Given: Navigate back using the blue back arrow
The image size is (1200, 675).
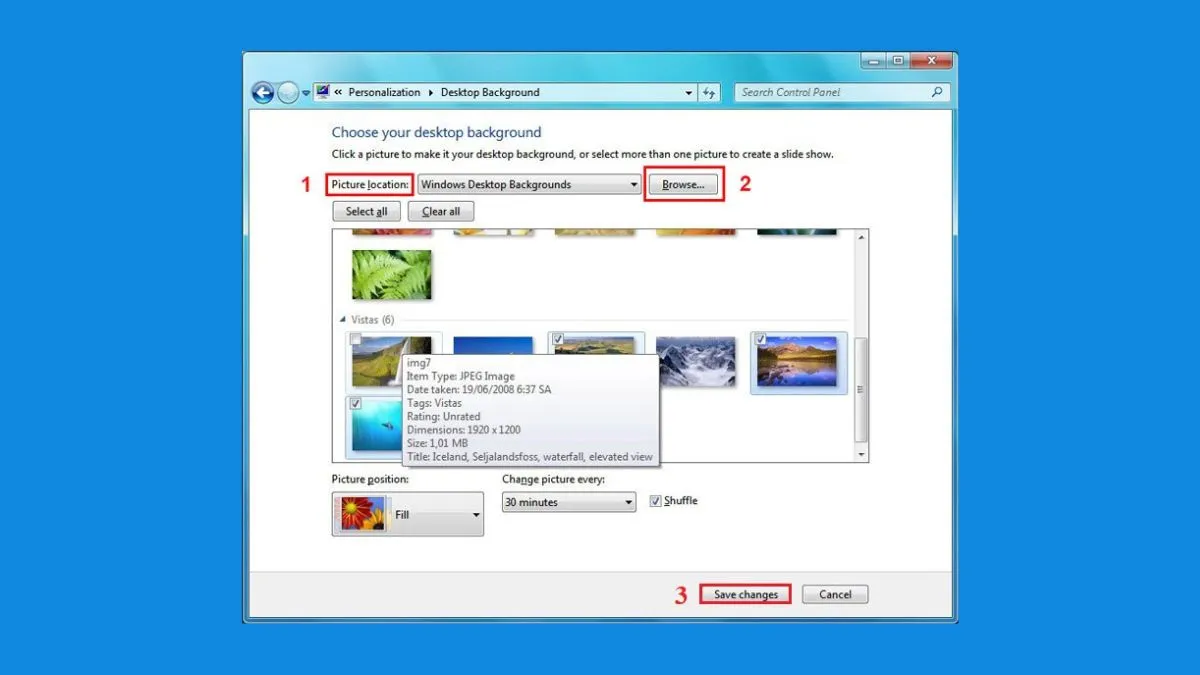Looking at the screenshot, I should point(262,92).
